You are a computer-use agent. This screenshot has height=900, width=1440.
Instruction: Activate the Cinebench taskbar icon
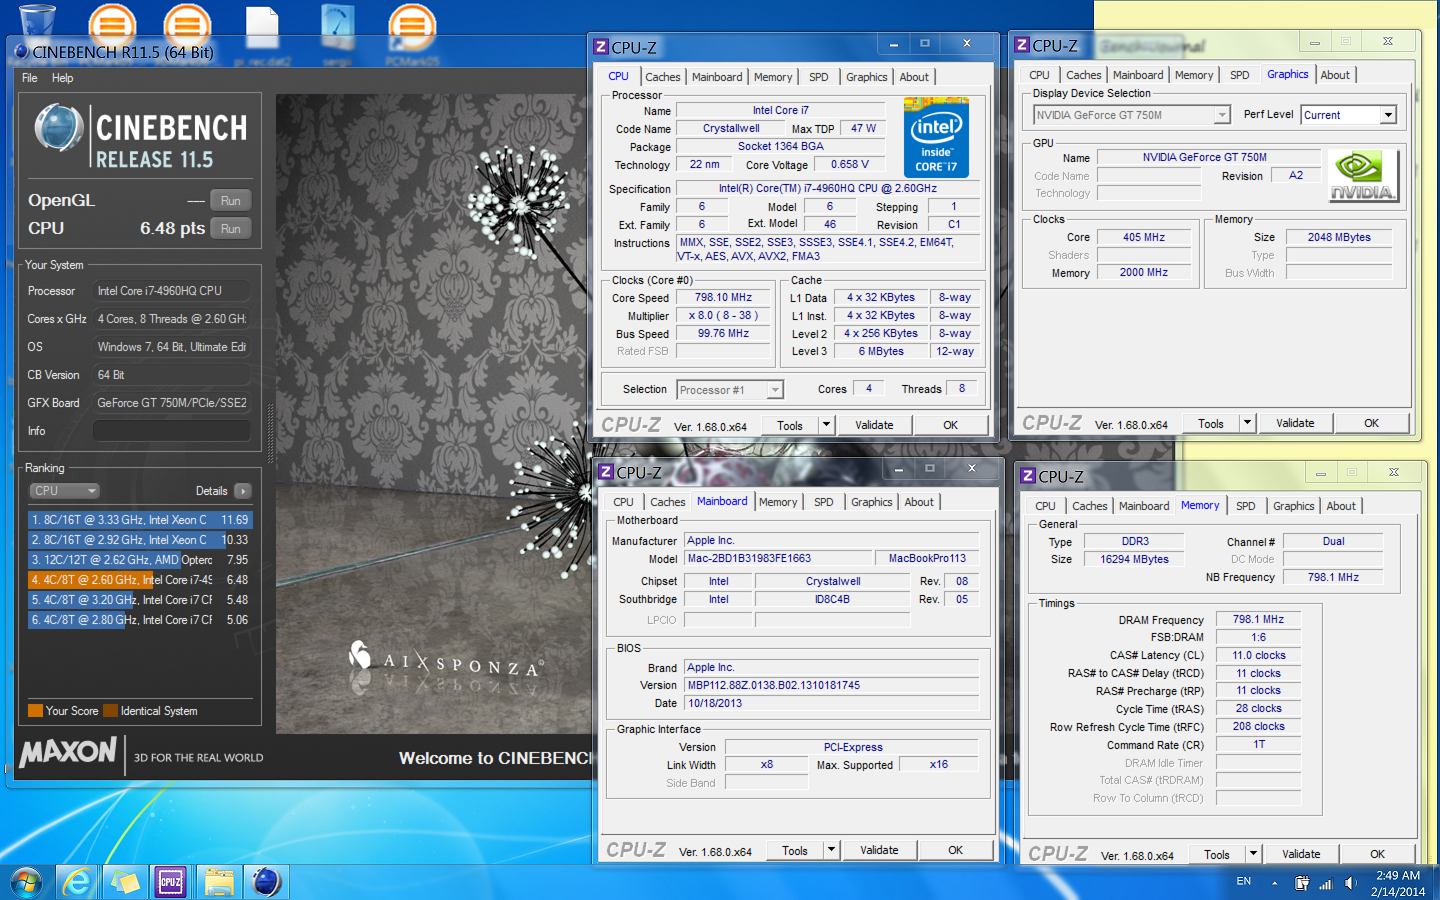[265, 882]
